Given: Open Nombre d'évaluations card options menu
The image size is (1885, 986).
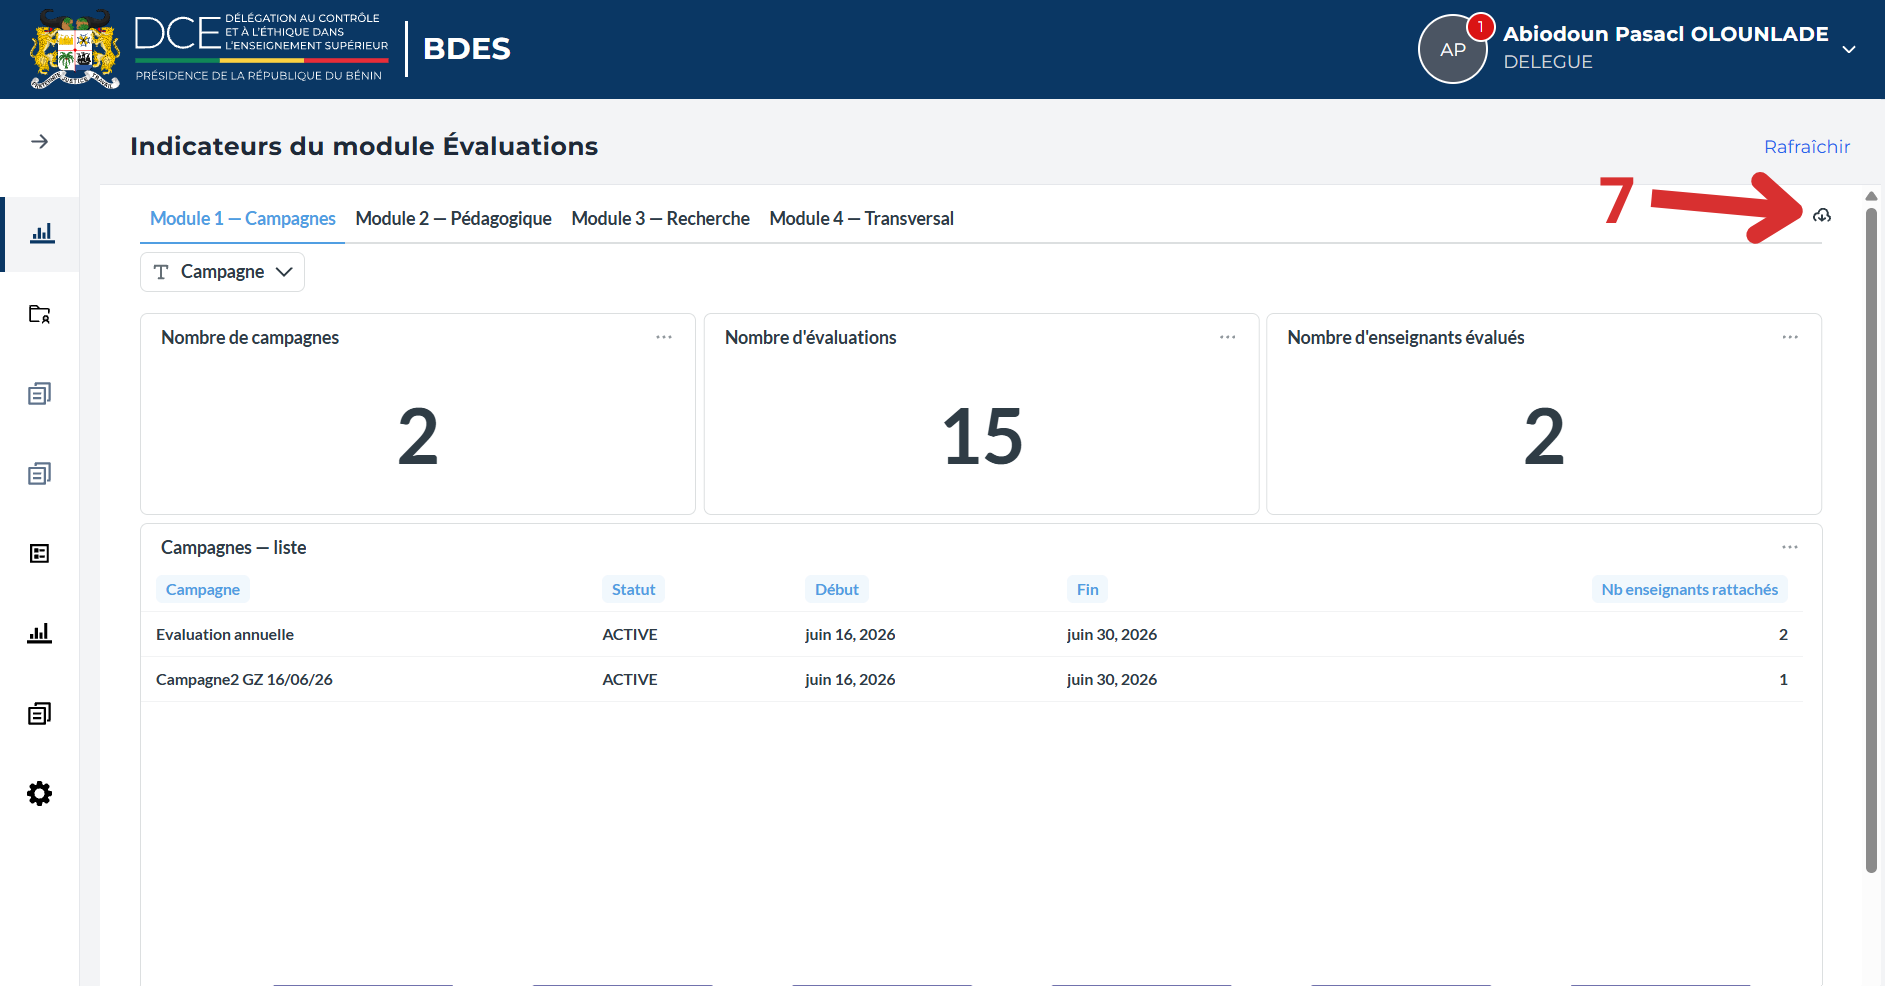Looking at the screenshot, I should (x=1228, y=338).
